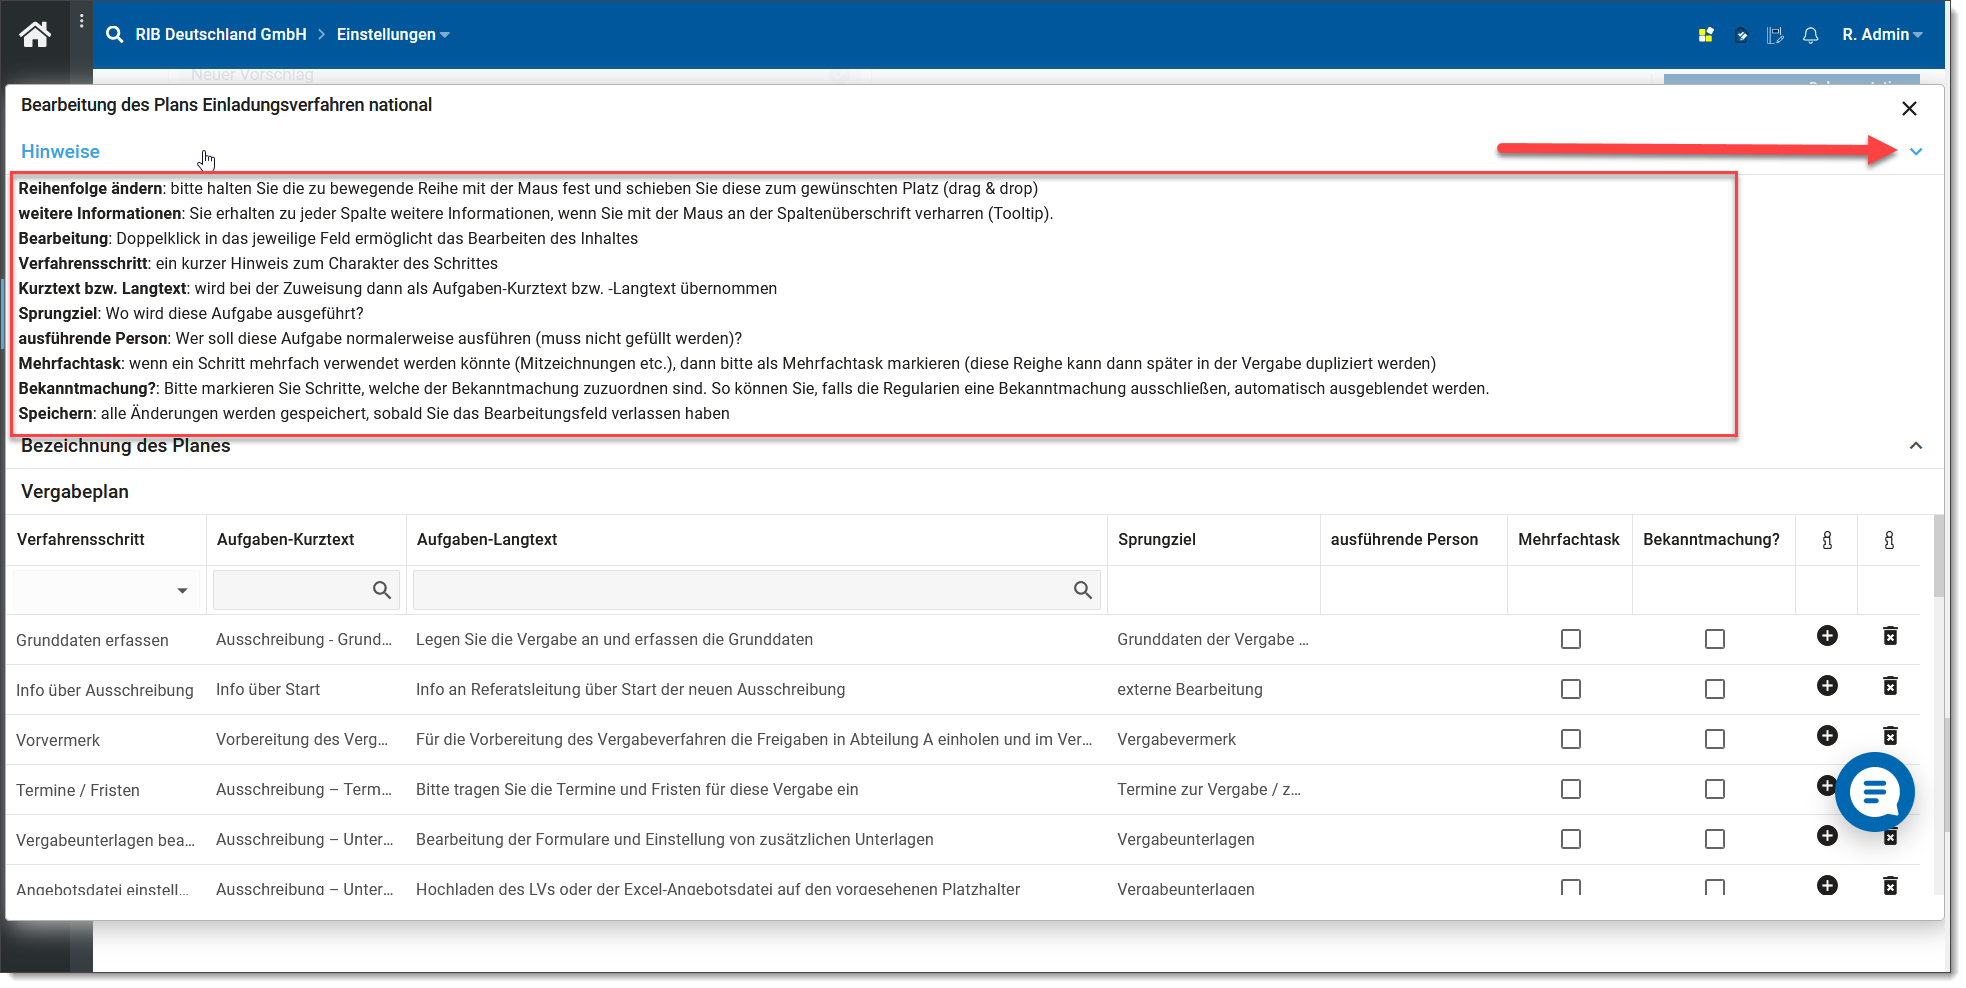Check Bekanntmachung for Termine / Fristen
This screenshot has height=988, width=1966.
[1715, 789]
